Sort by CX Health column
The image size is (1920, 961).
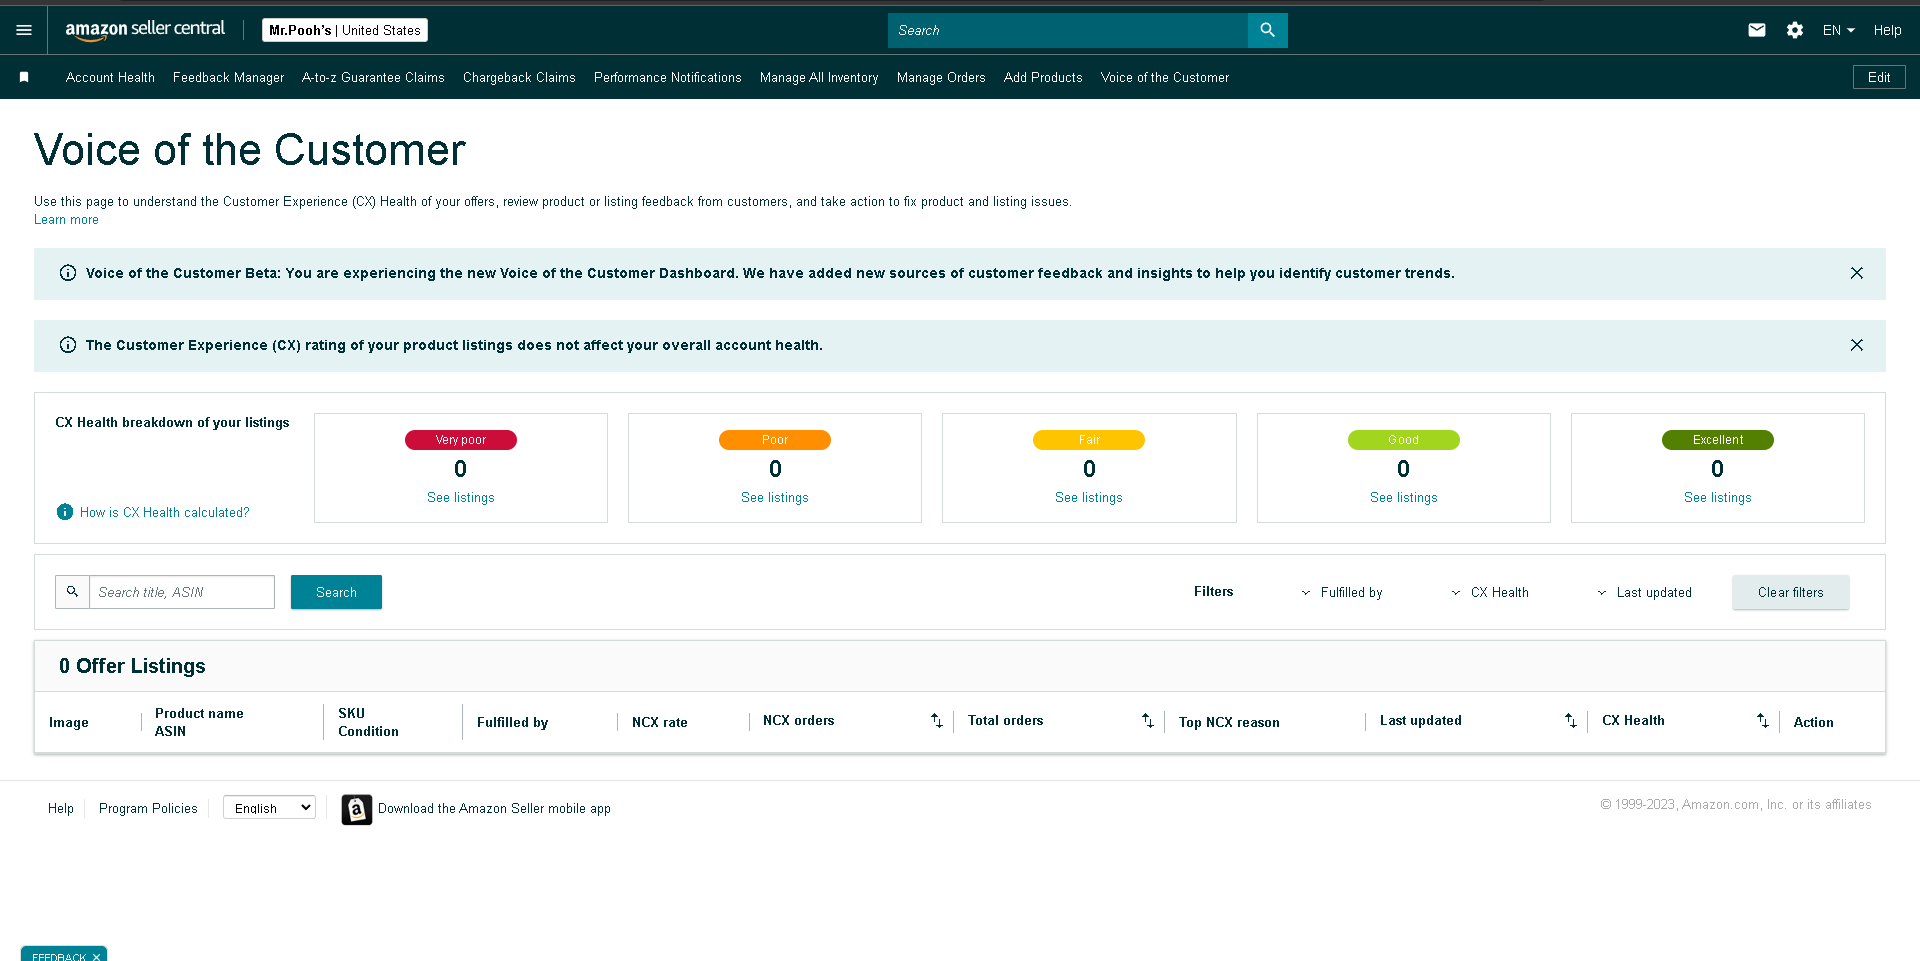tap(1763, 720)
